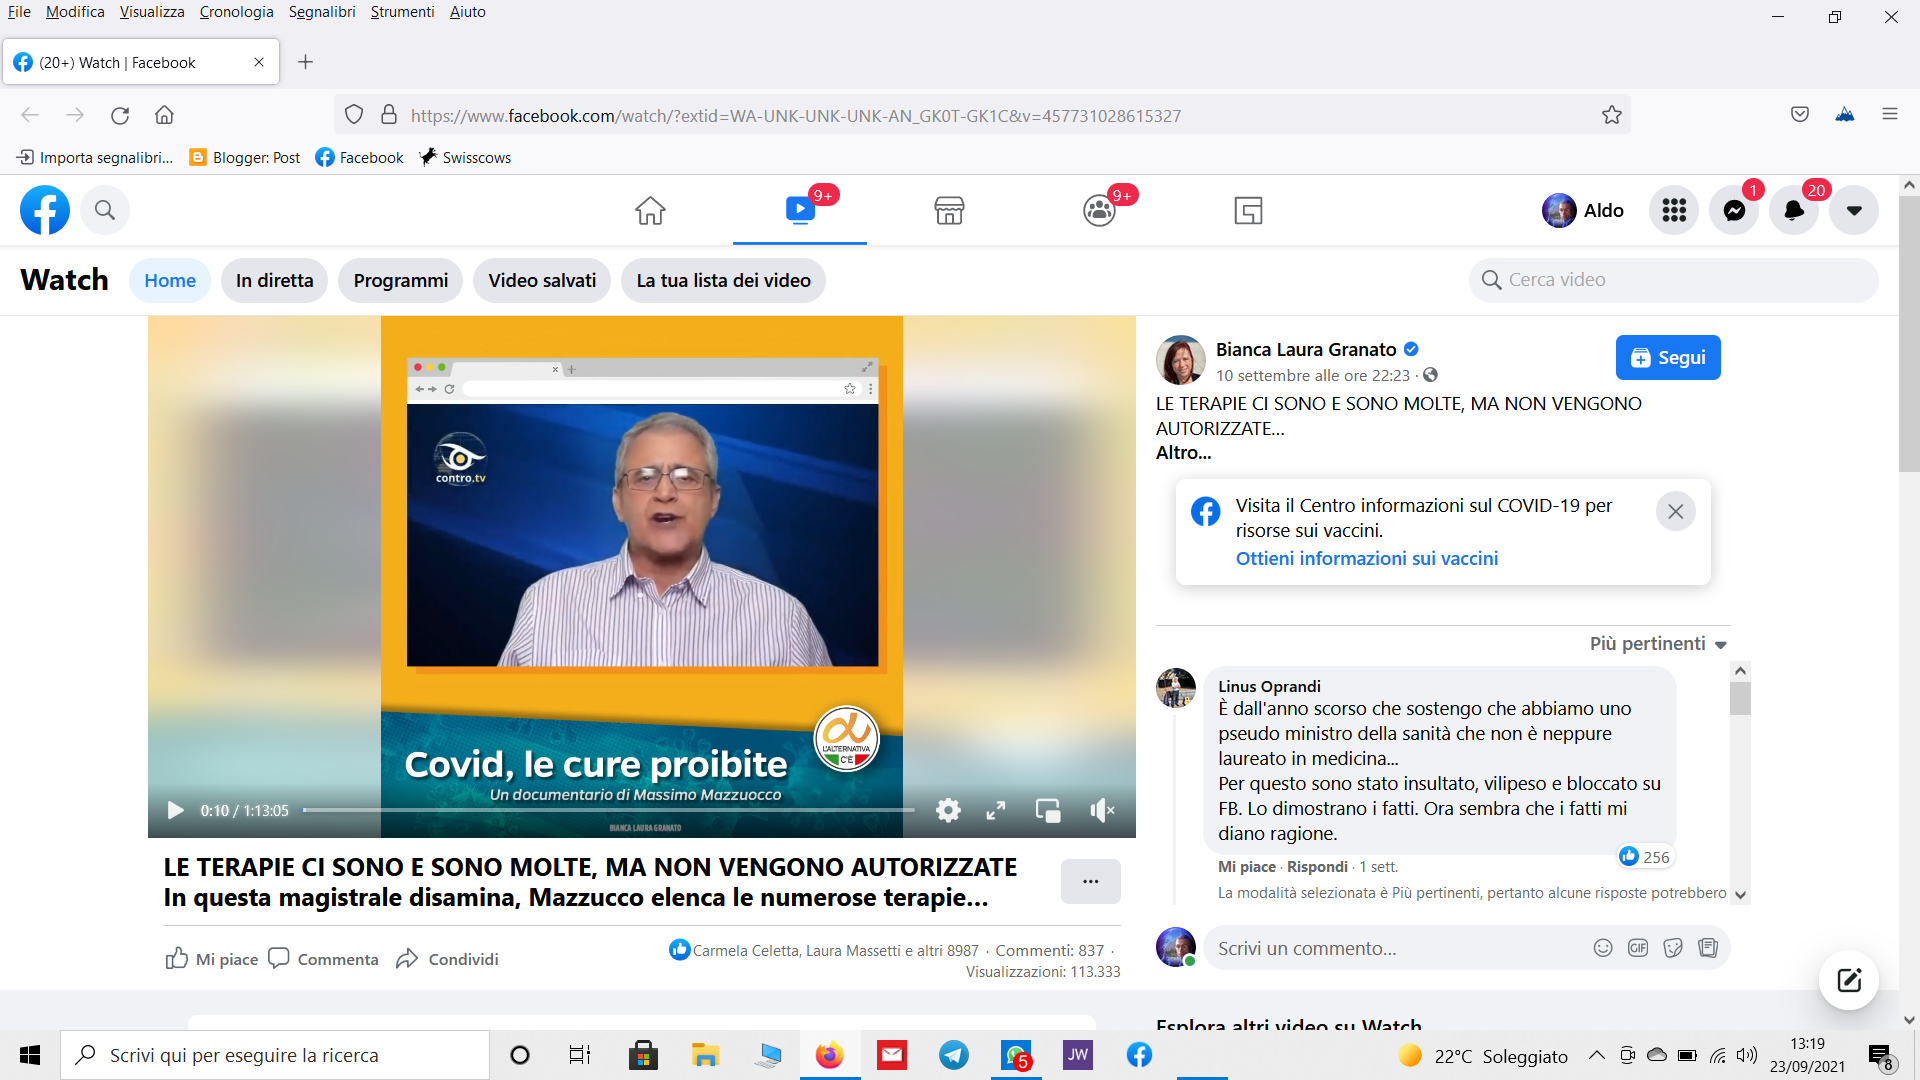Unmute the video sound
Screen dimensions: 1920x1080
tap(1101, 810)
